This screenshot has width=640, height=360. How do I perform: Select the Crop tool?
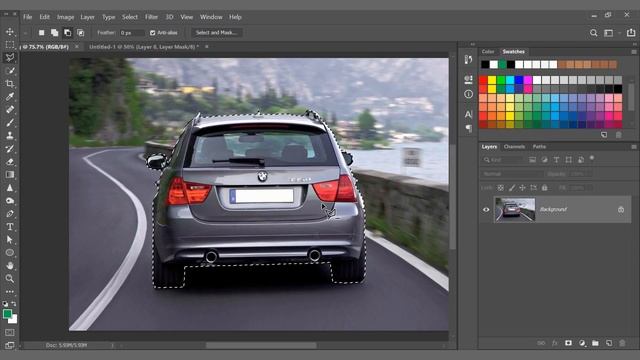point(10,84)
